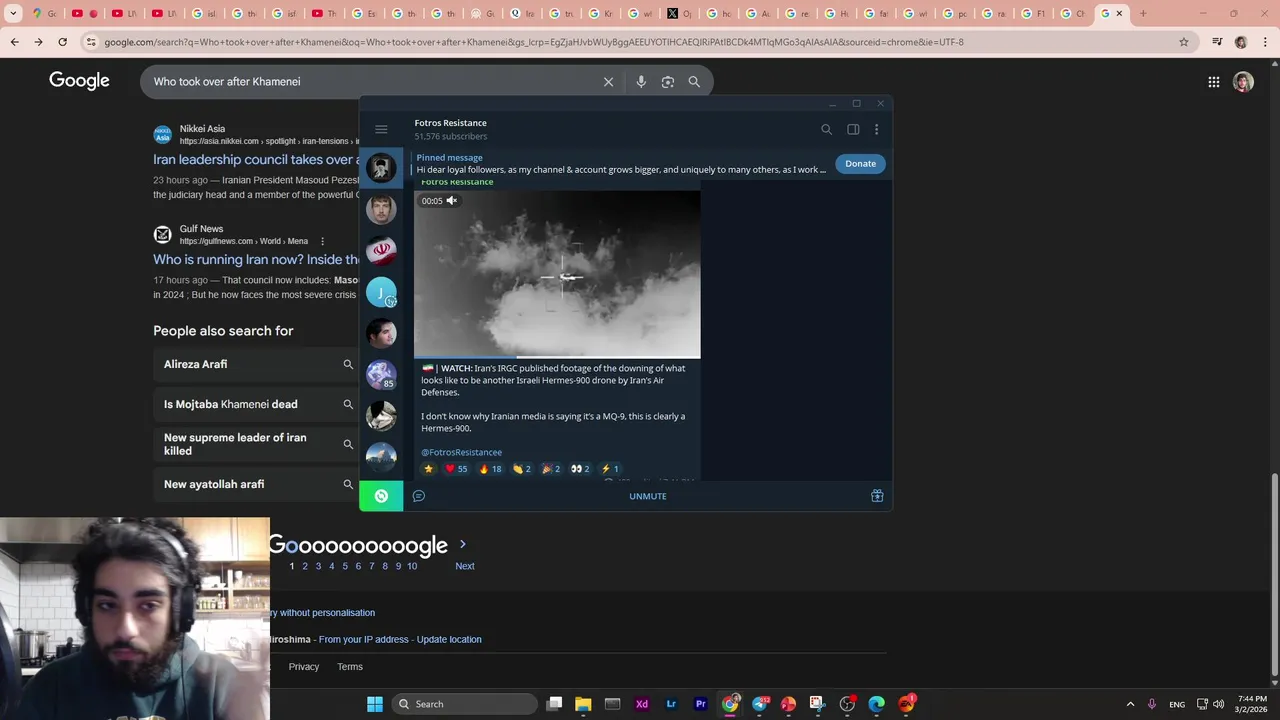Toggle the lightning bolt reaction

click(x=610, y=468)
